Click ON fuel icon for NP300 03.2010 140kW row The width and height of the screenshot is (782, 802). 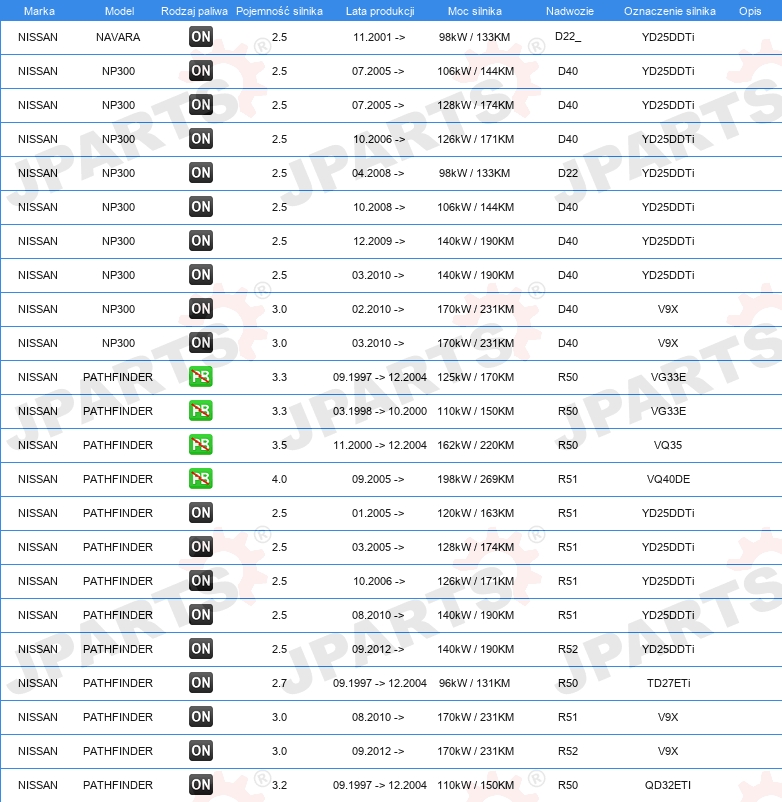coord(200,275)
